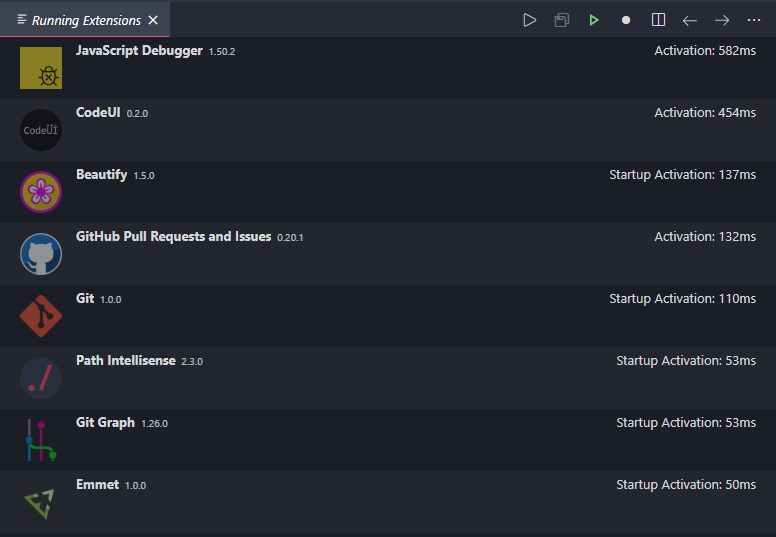Click the outlined start debugging play icon
776x537 pixels.
pyautogui.click(x=530, y=20)
